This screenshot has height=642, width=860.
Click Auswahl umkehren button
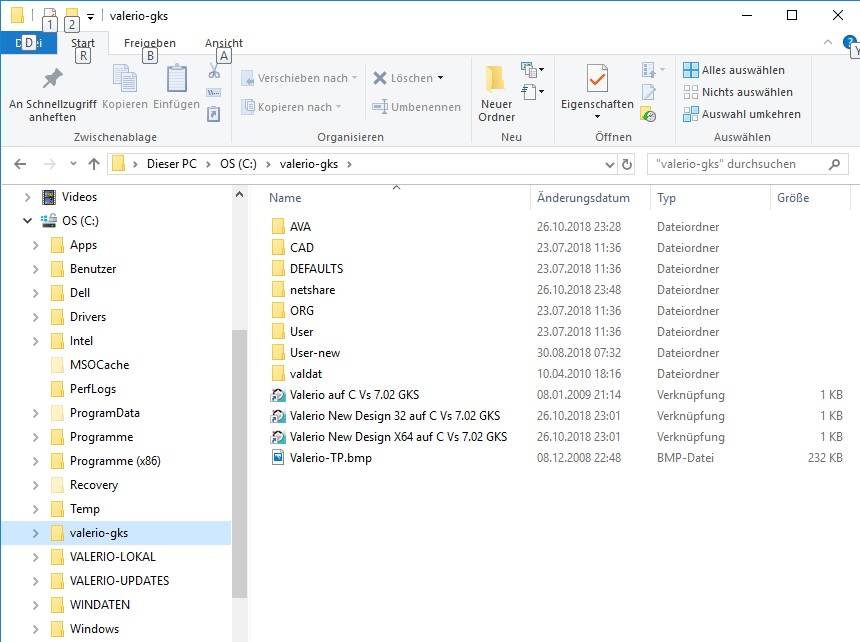tap(741, 114)
